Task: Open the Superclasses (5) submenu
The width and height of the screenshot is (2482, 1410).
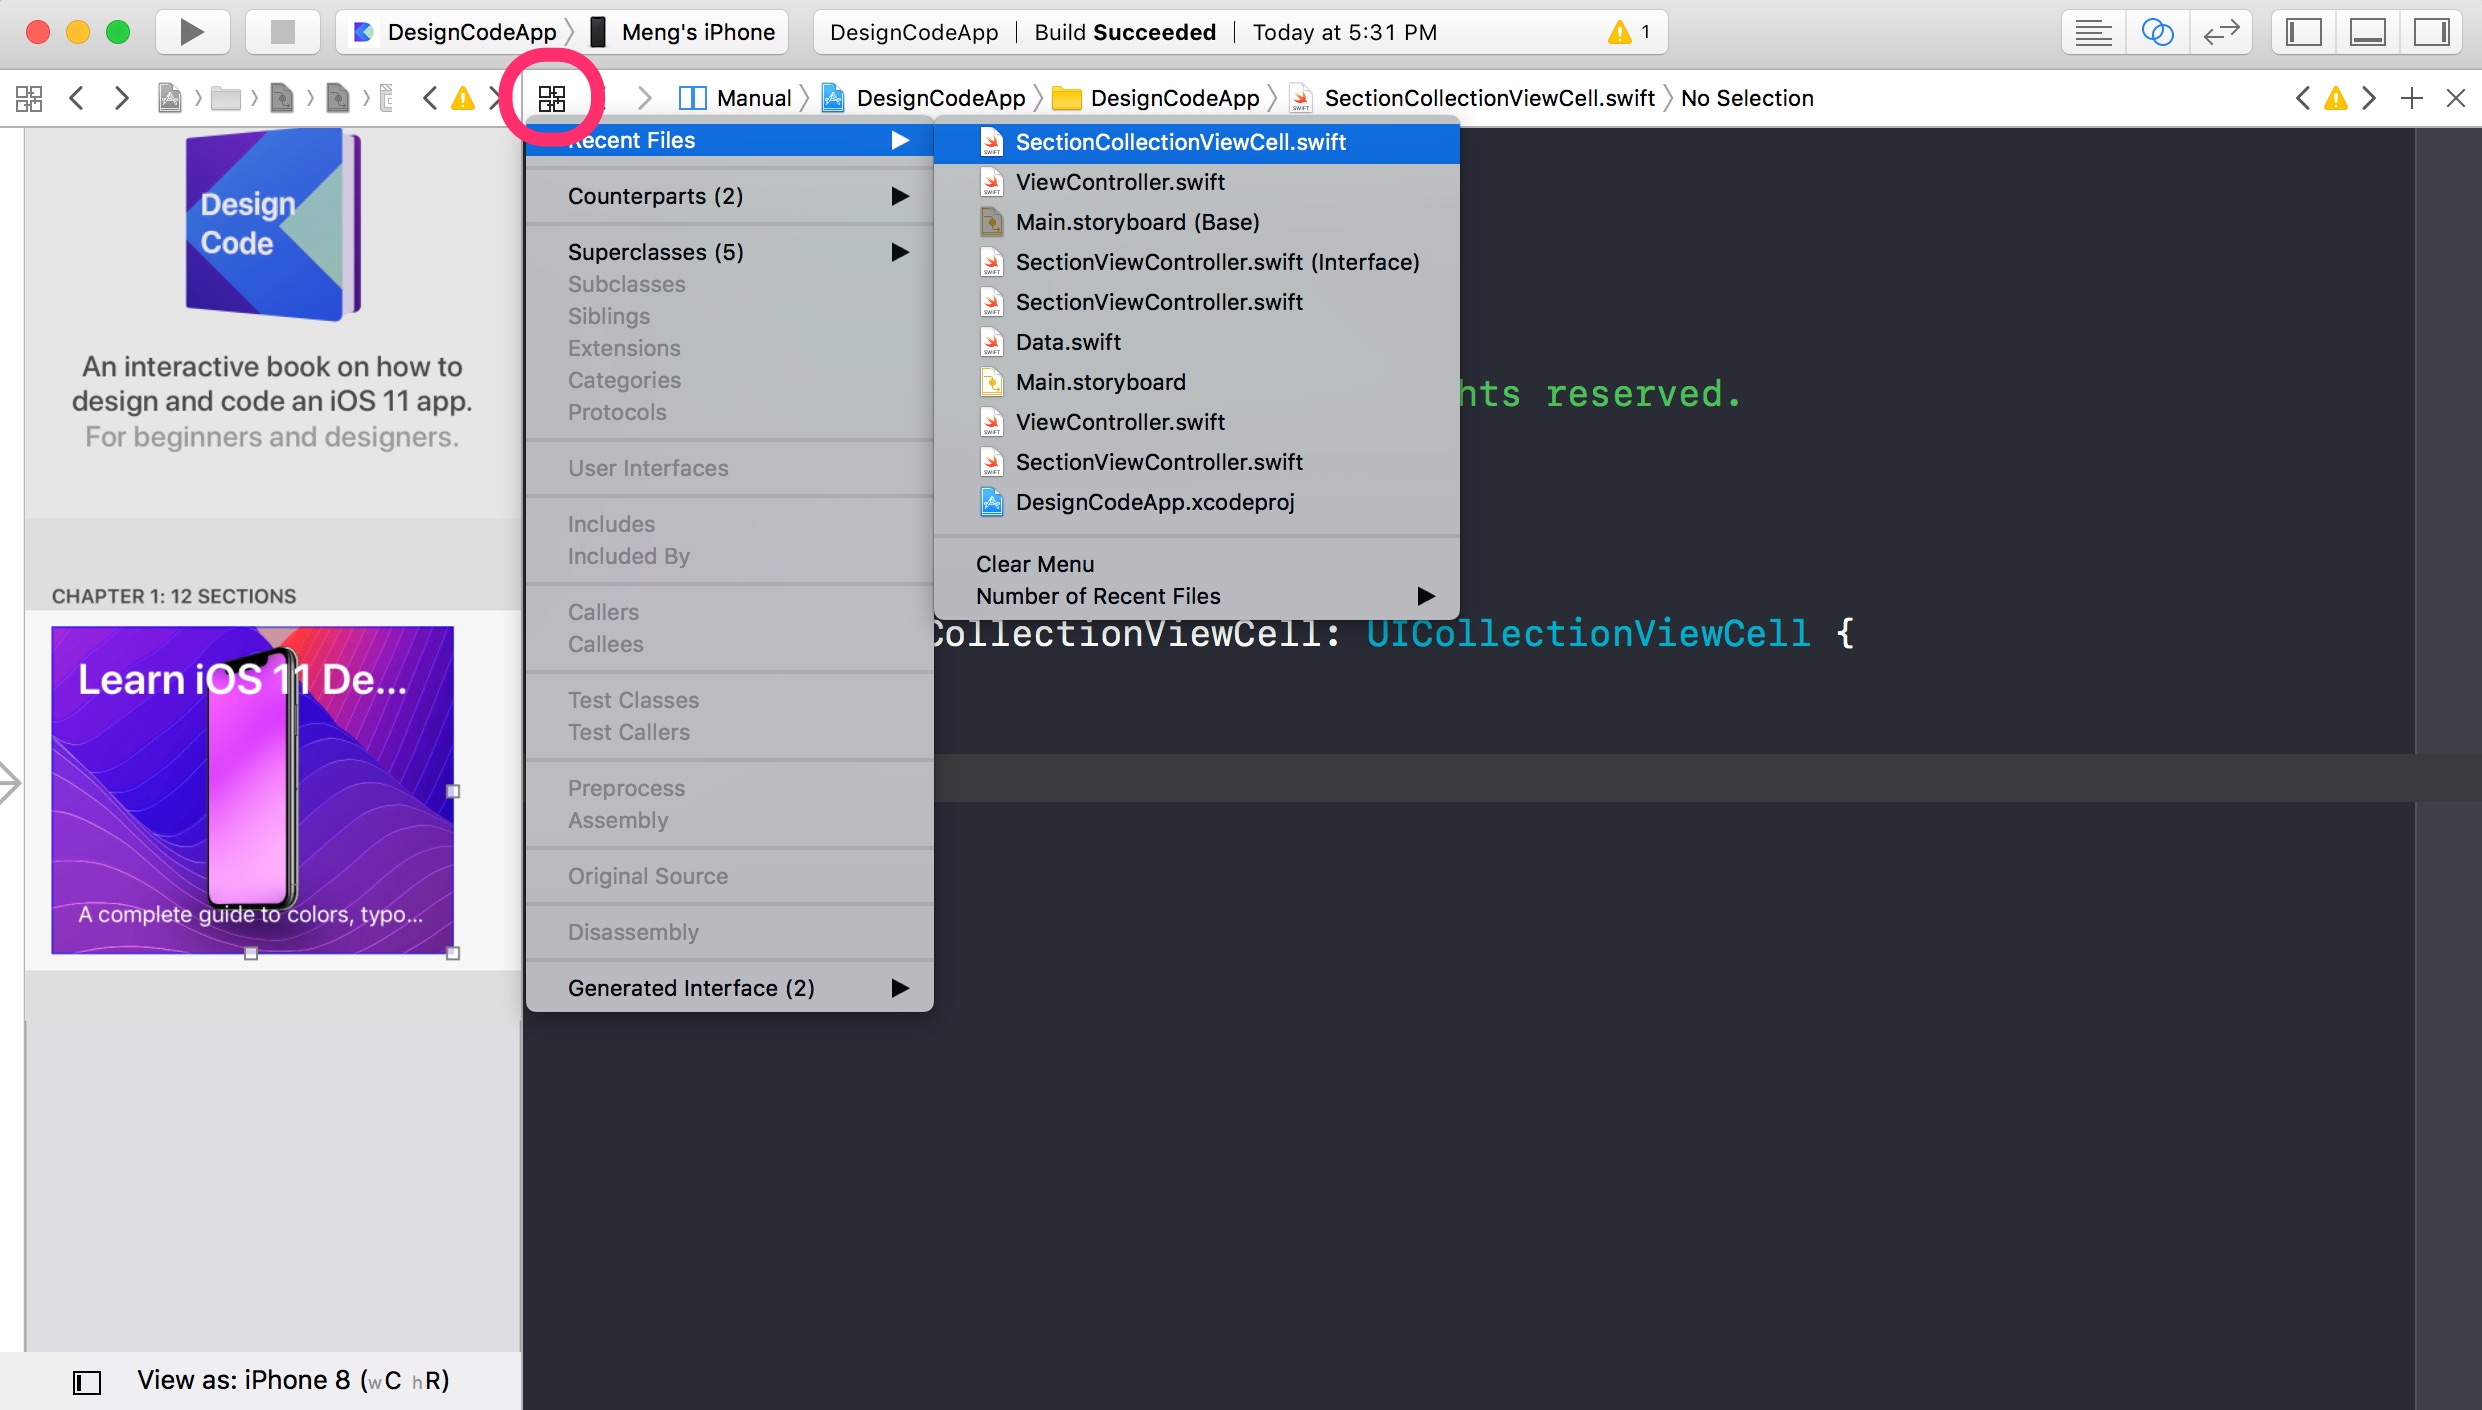Action: 730,252
